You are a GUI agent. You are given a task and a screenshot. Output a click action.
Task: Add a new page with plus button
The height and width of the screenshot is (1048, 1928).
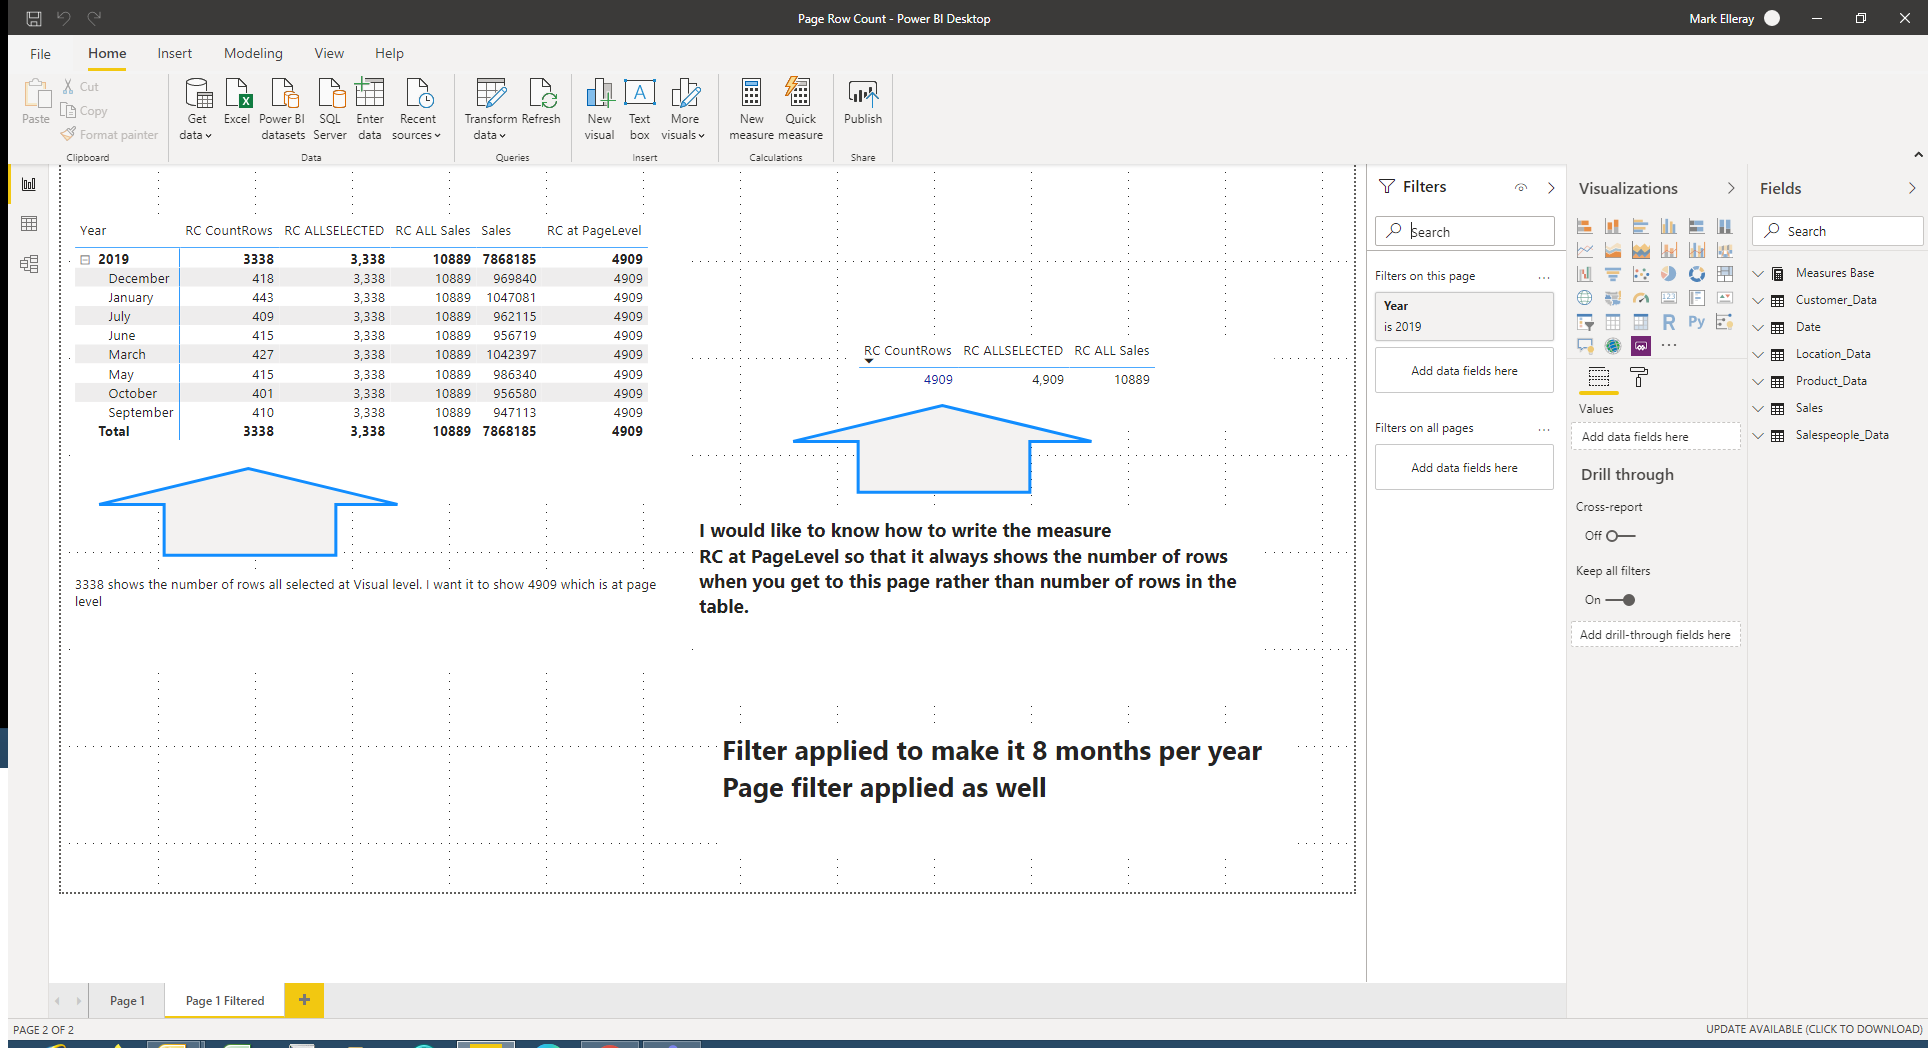pyautogui.click(x=304, y=1000)
